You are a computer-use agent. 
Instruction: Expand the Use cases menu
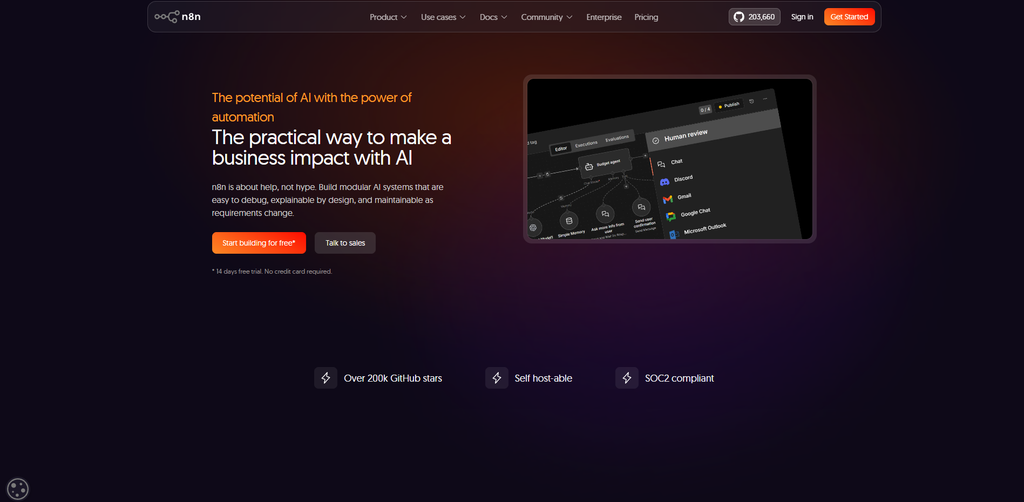(x=443, y=17)
